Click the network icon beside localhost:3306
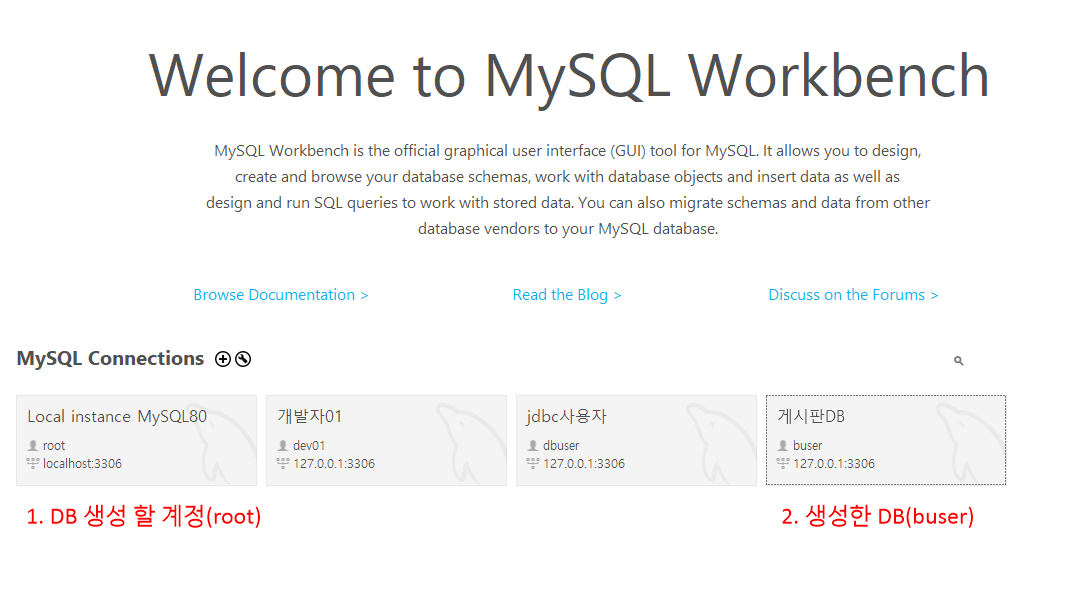The image size is (1072, 605). point(33,463)
